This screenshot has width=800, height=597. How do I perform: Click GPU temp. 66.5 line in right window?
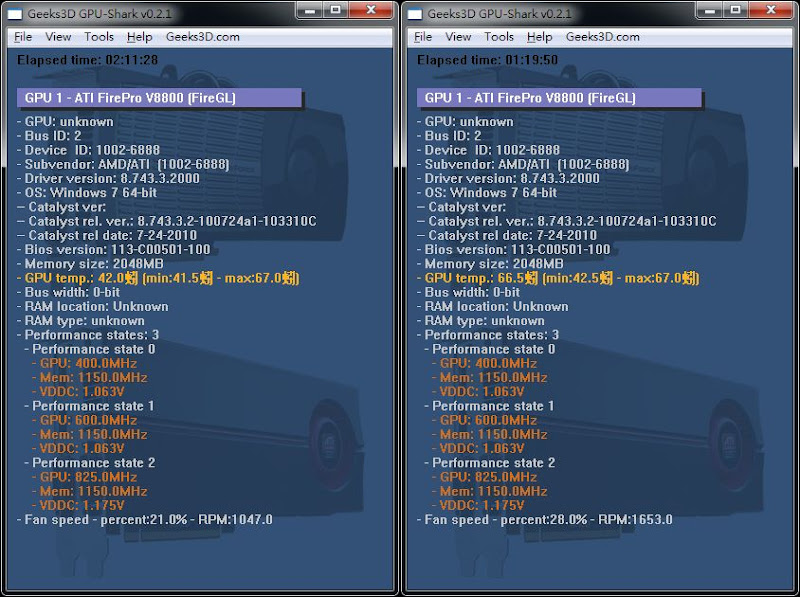558,278
